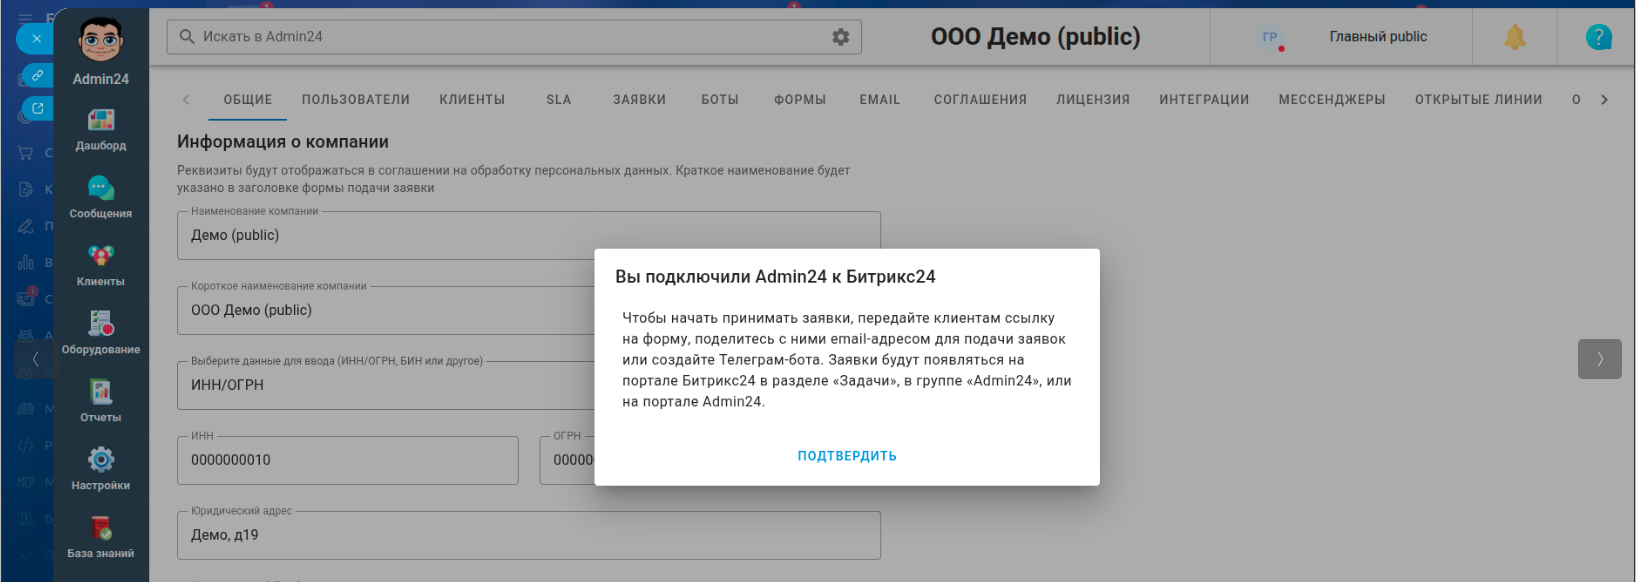Click the Admin24 avatar logo

coord(101,41)
